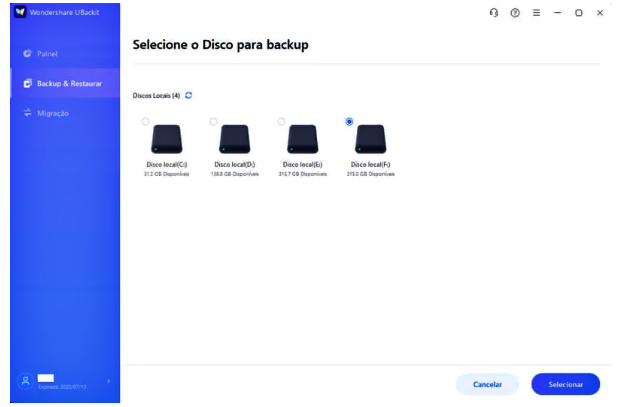Open the hamburger menu icon
The height and width of the screenshot is (407, 627).
pyautogui.click(x=536, y=13)
